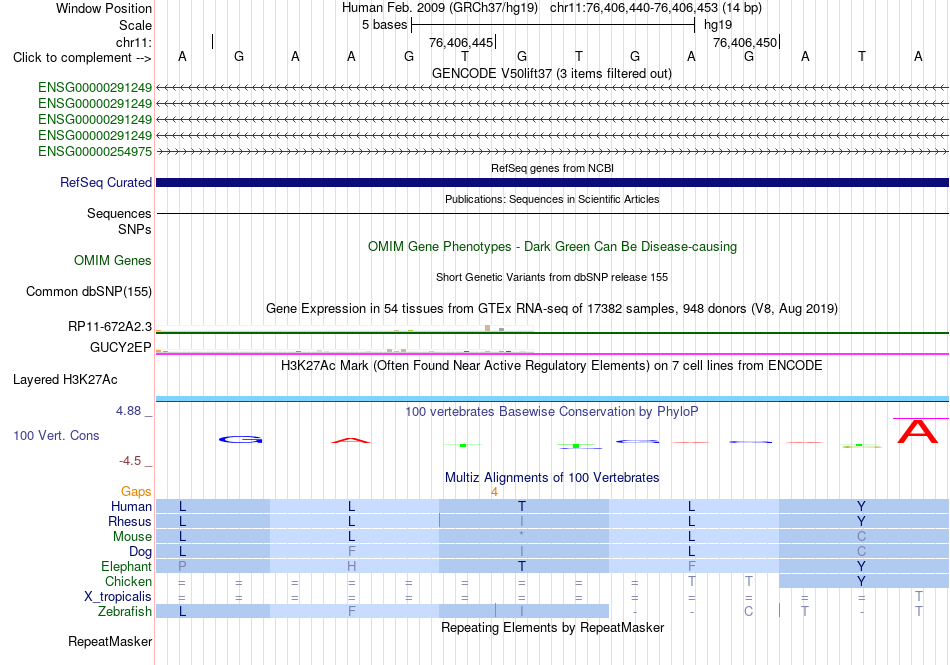
Task: Open the OMIM Gene Phenotypes track title
Action: [552, 246]
